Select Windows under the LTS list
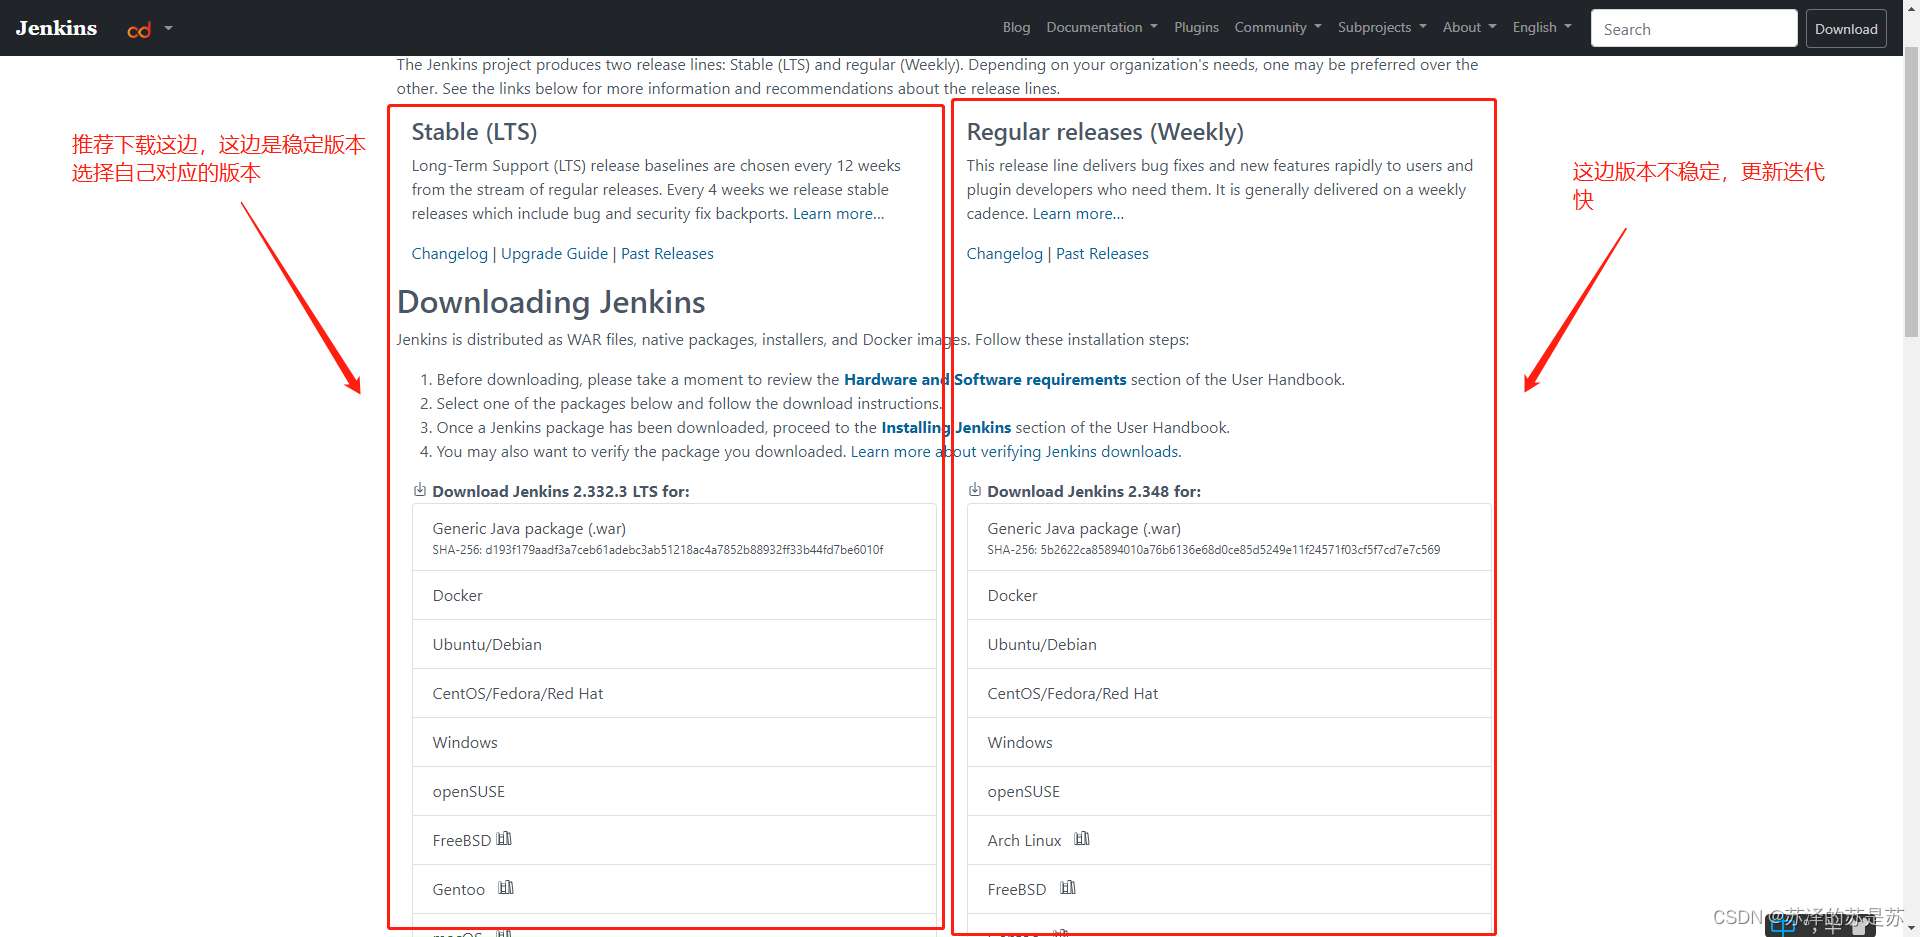 click(674, 743)
